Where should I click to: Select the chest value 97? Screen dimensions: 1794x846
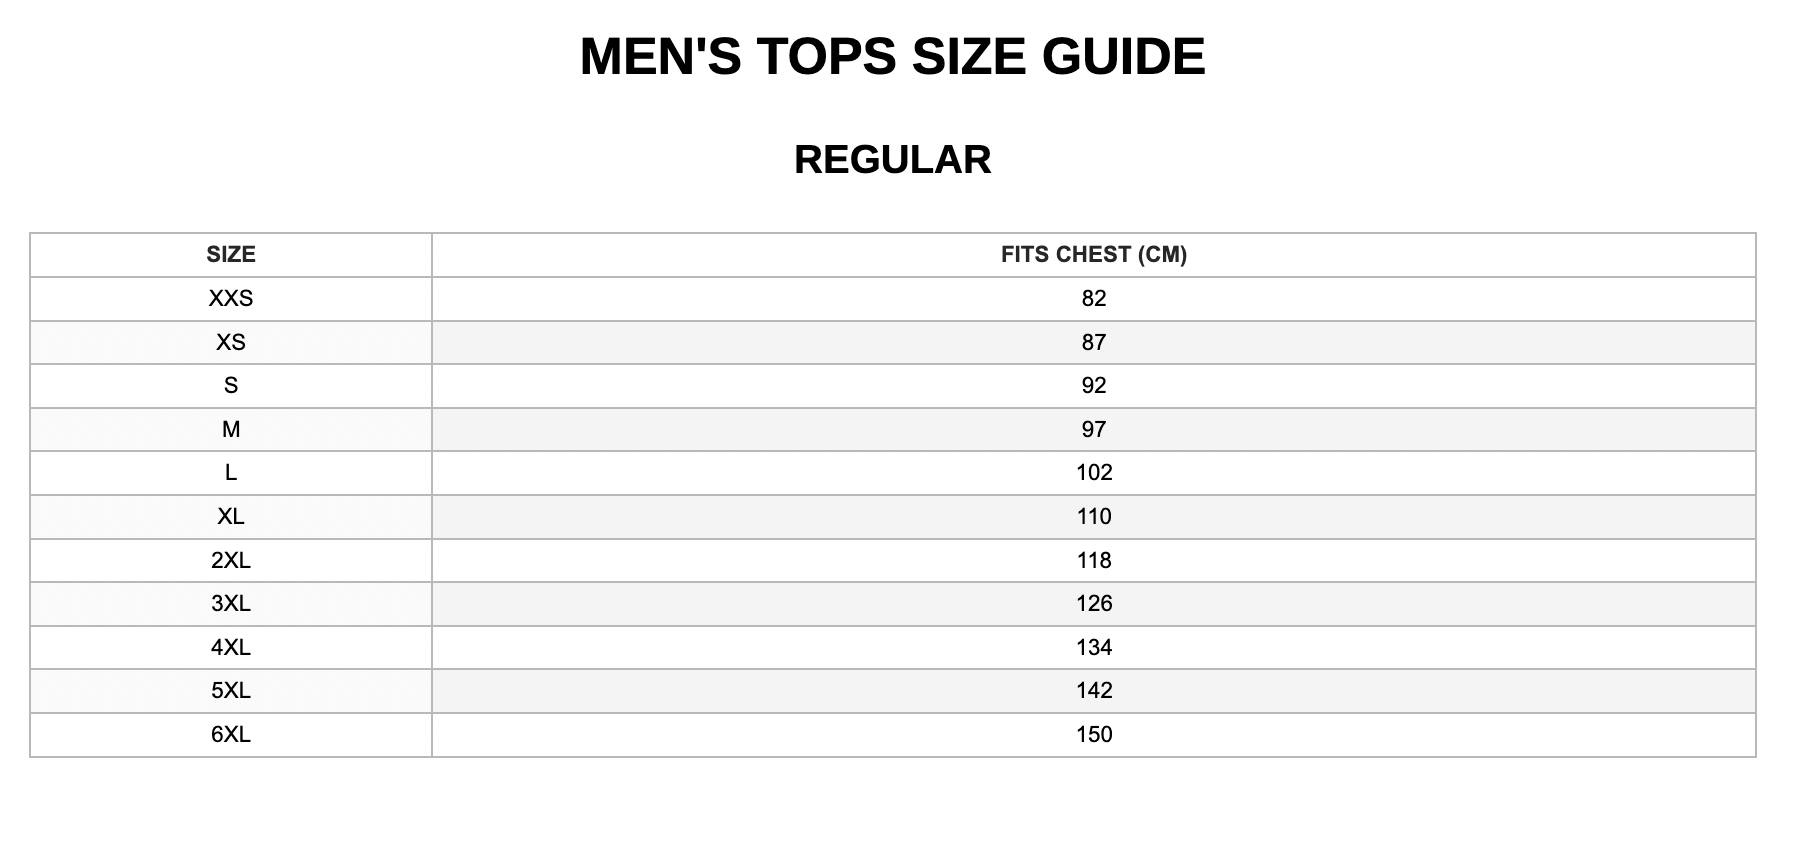pos(1094,430)
